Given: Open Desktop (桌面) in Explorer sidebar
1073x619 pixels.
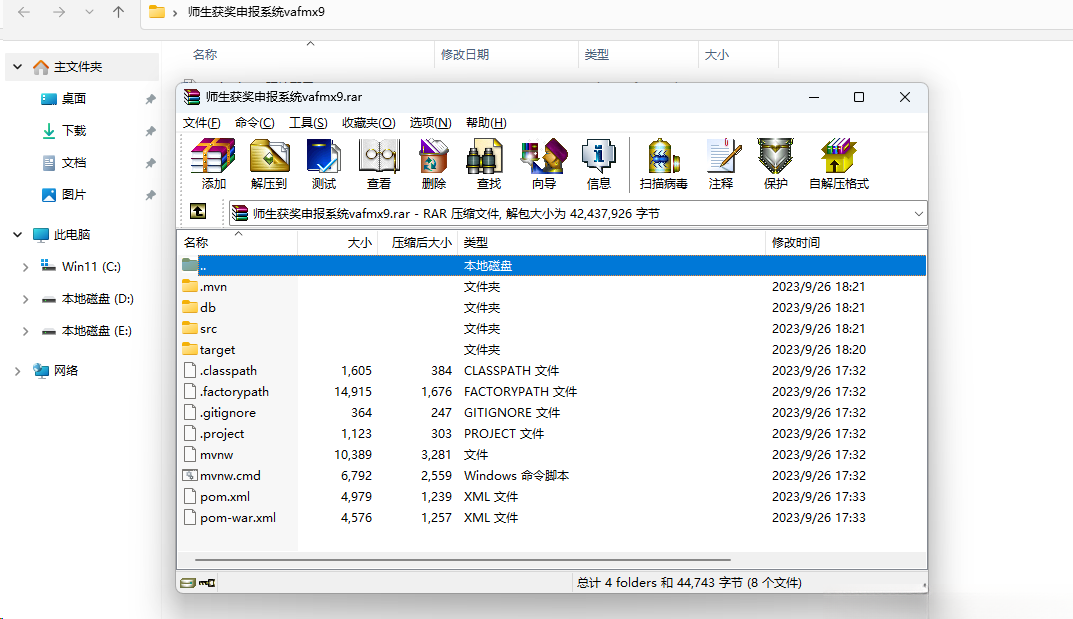Looking at the screenshot, I should point(73,98).
